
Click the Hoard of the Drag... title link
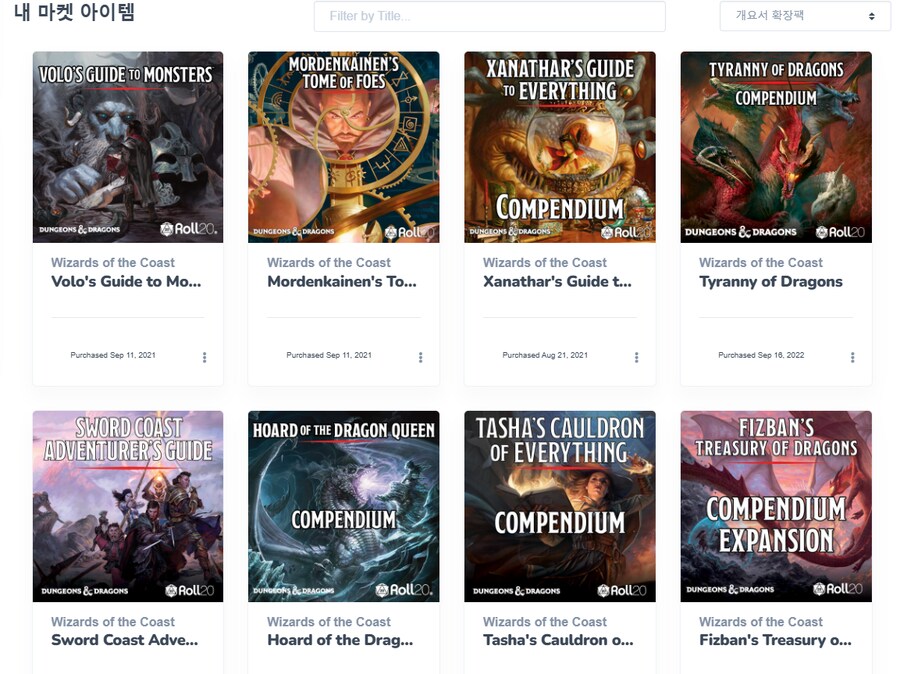tap(340, 640)
